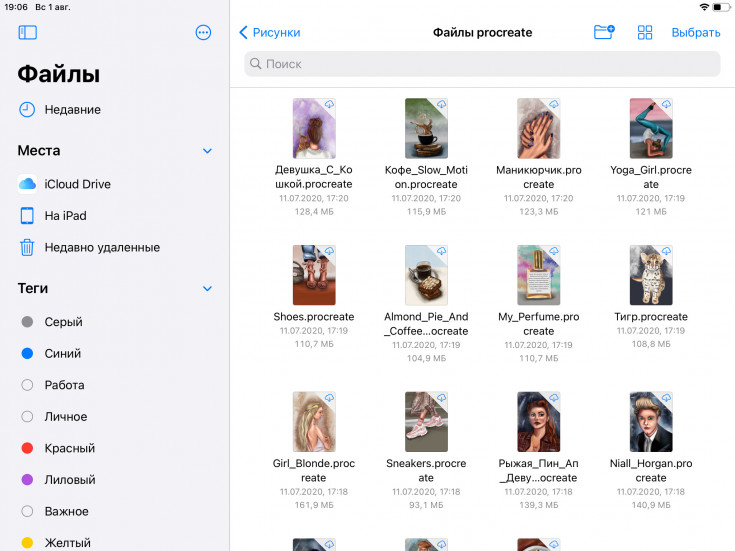Open Shoes.procreate thumbnail

314,275
